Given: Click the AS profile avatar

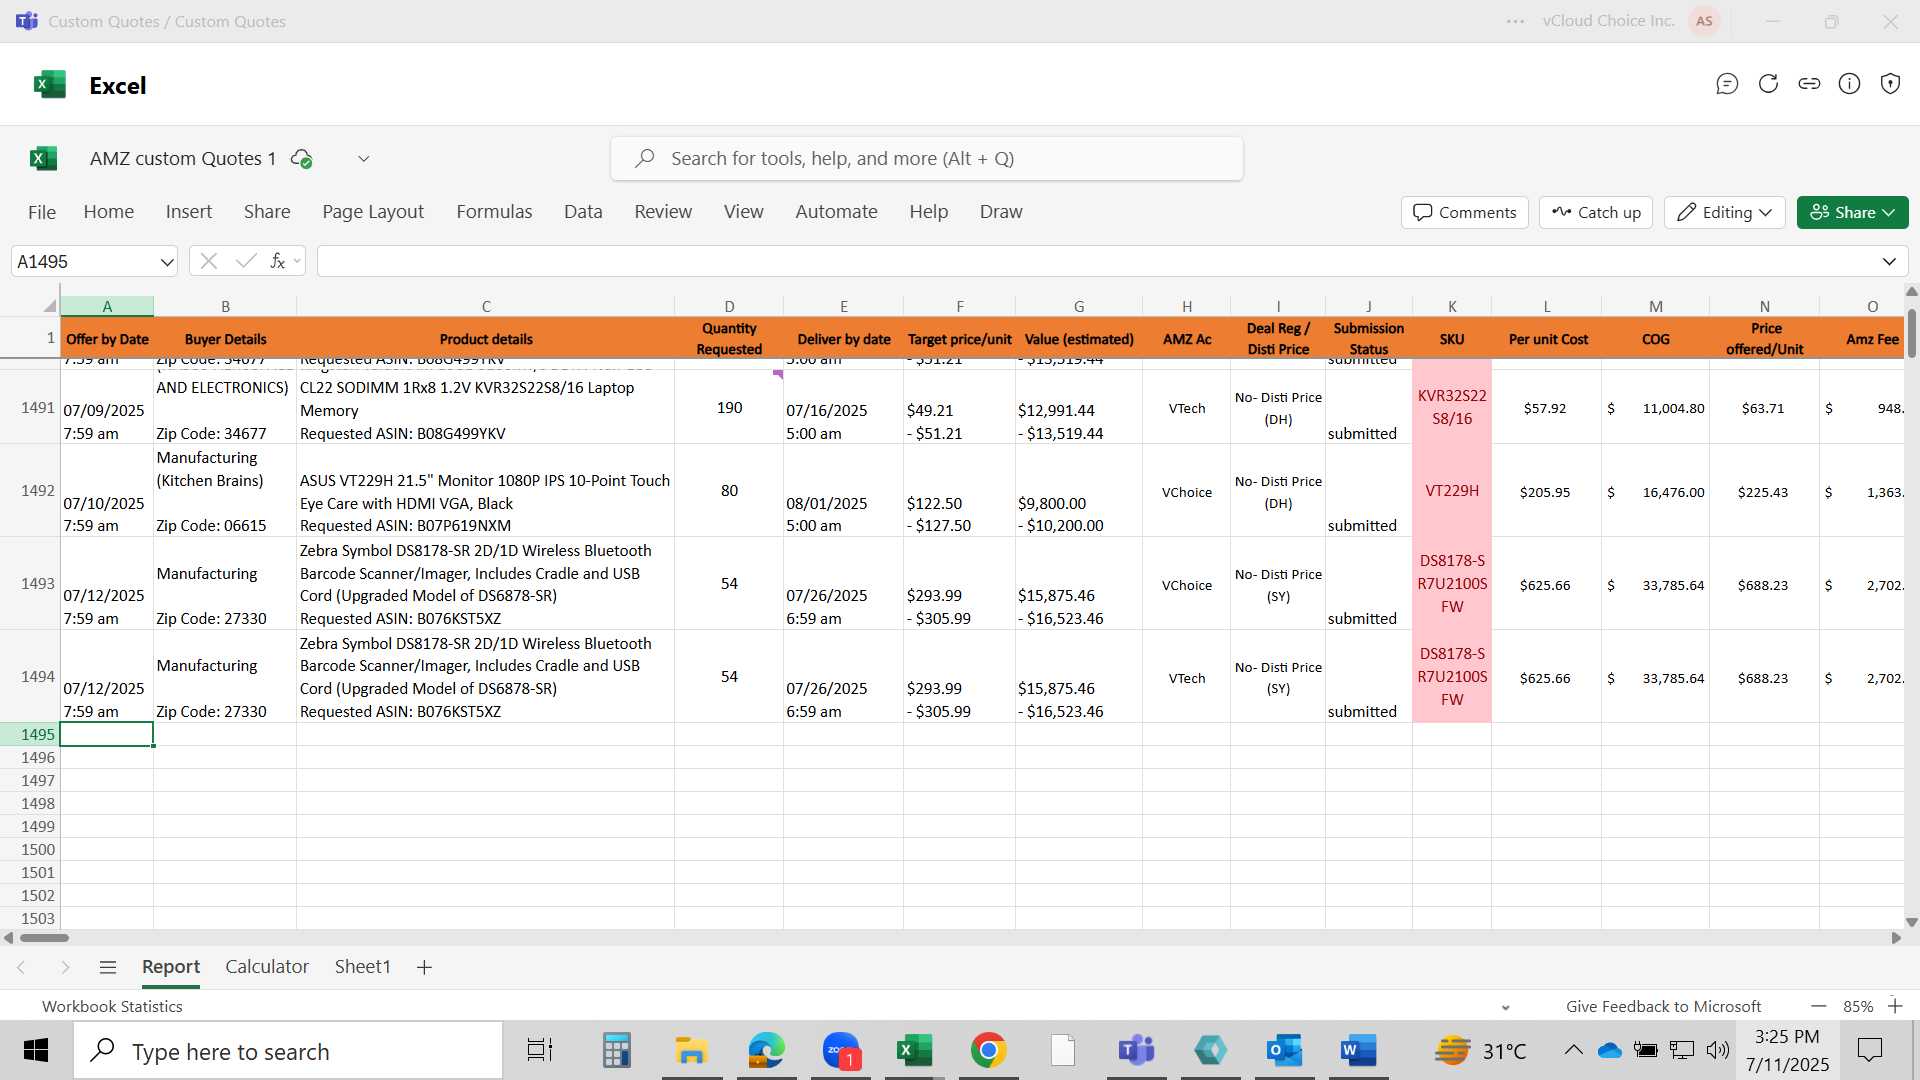Looking at the screenshot, I should coord(1704,21).
